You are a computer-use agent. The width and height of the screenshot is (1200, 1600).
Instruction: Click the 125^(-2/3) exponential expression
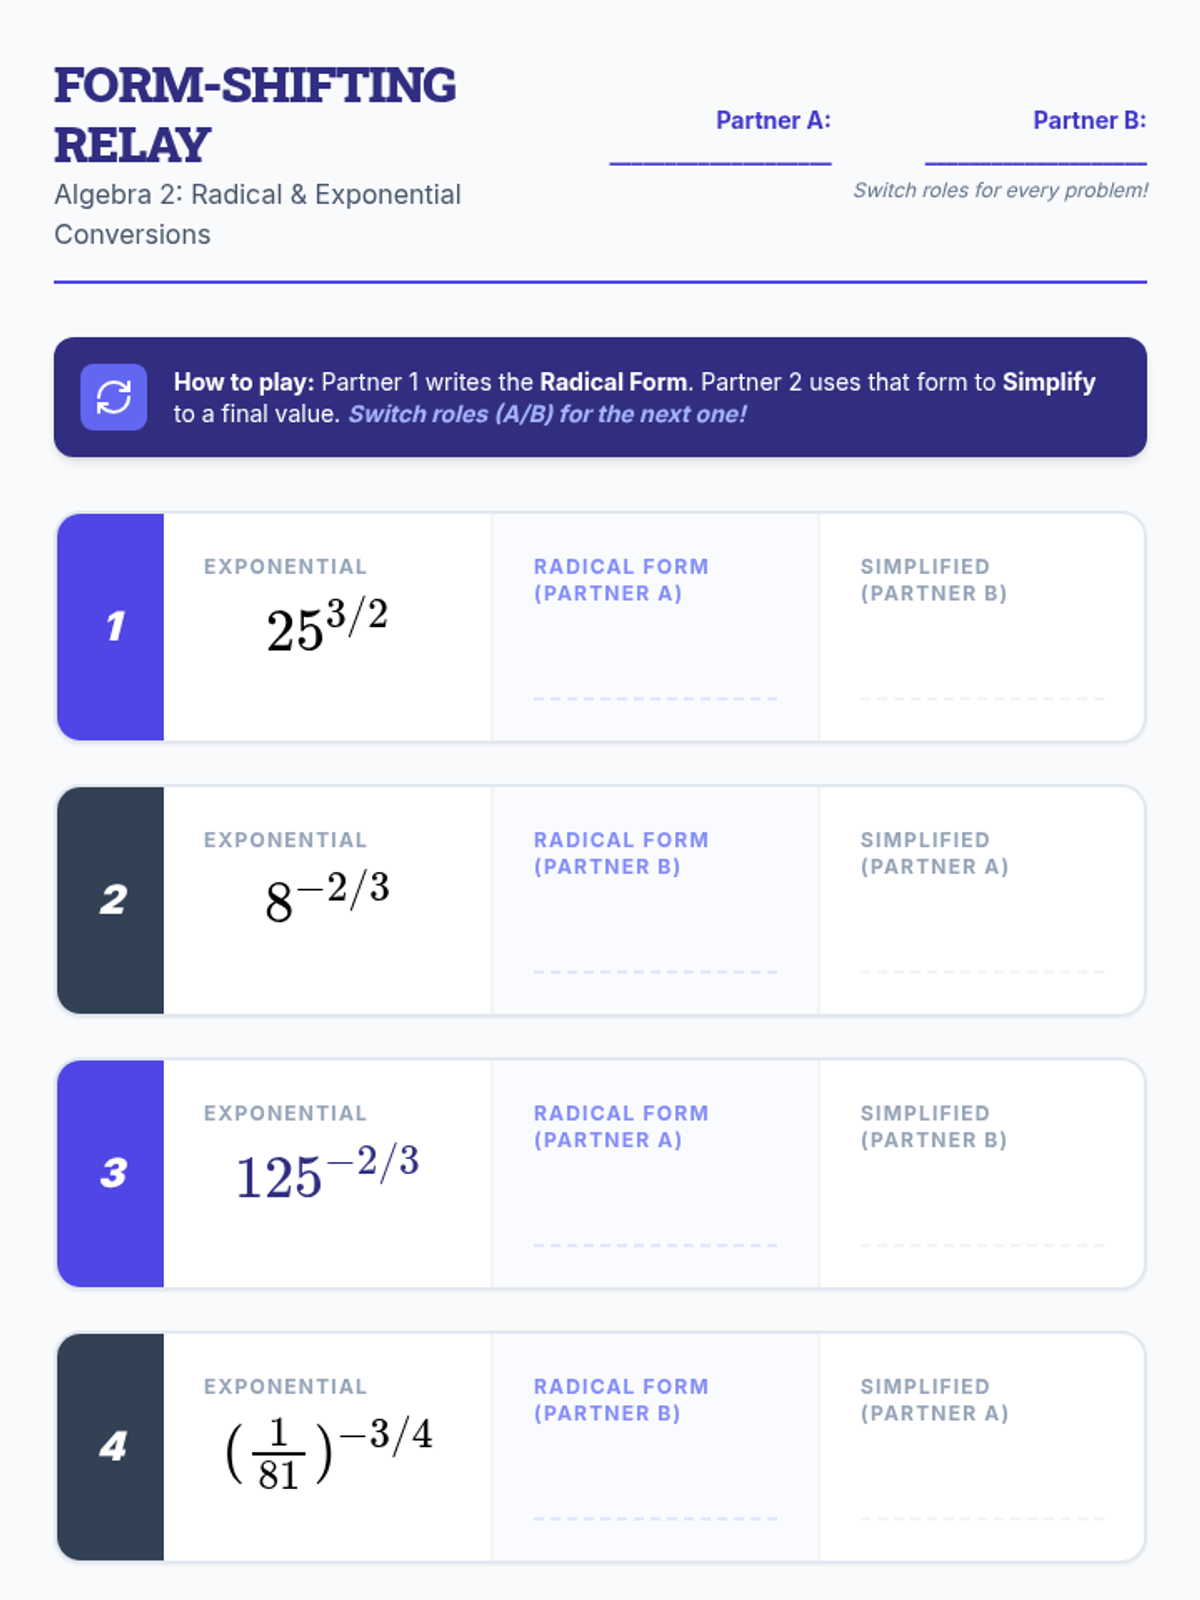click(x=327, y=1172)
